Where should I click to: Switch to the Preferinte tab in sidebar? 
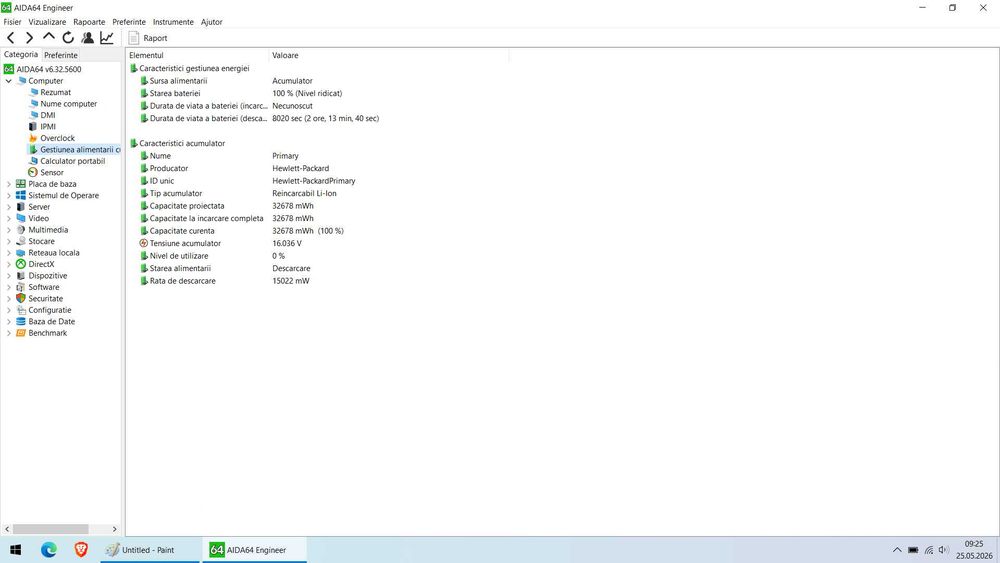tap(61, 55)
